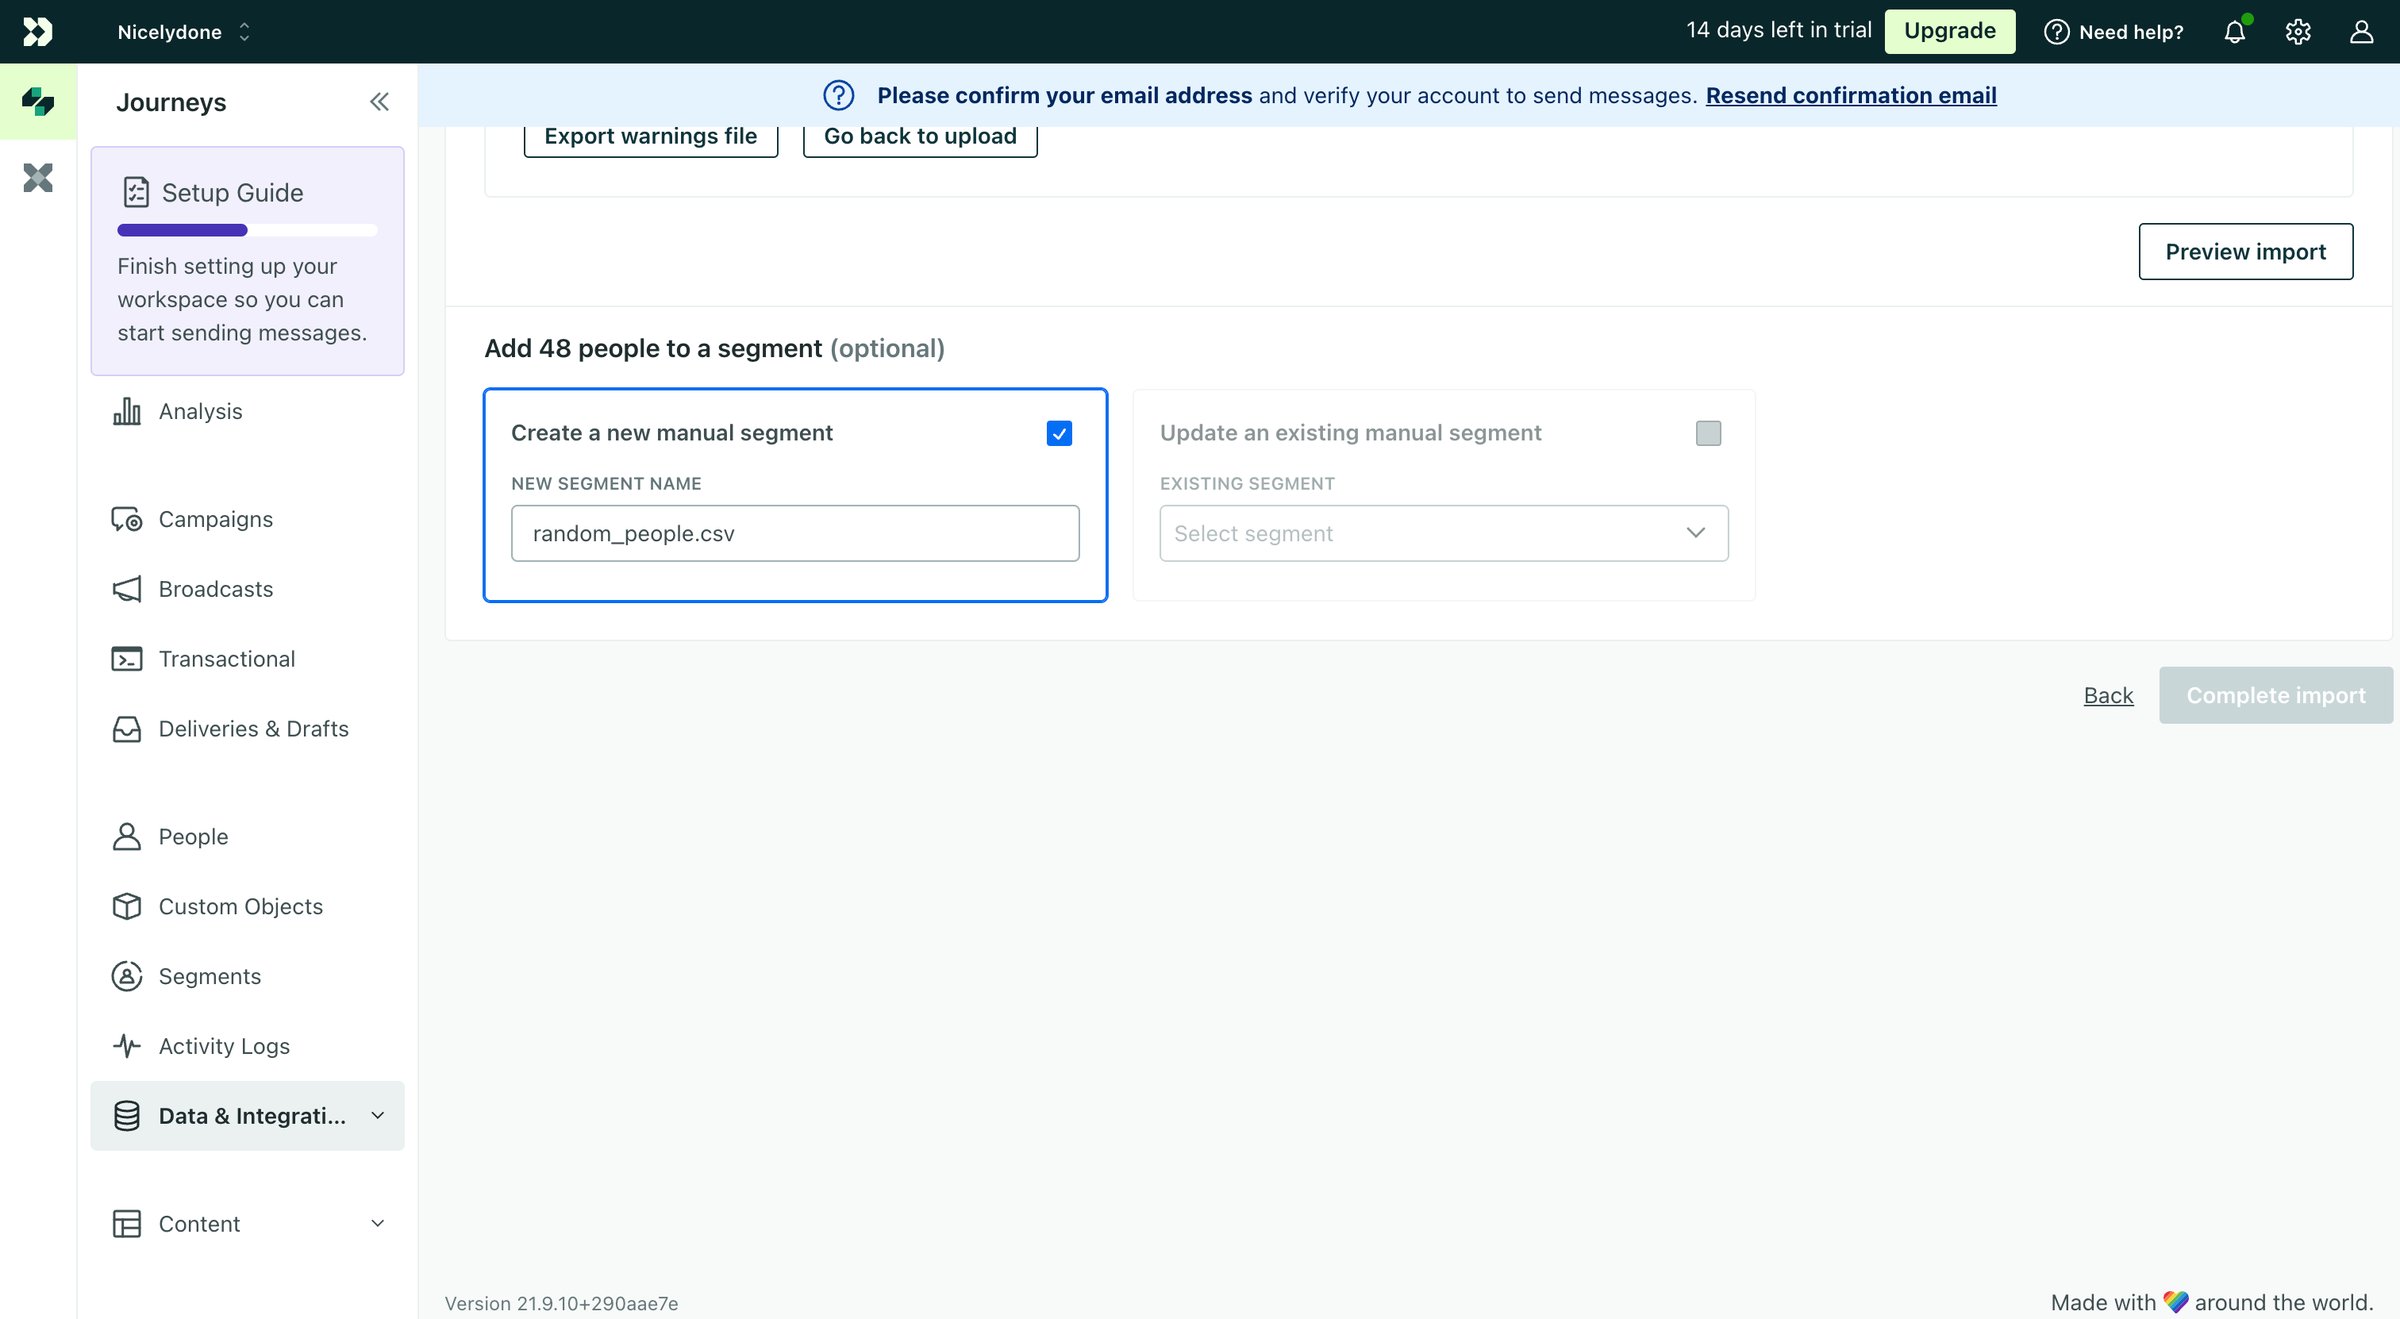This screenshot has height=1319, width=2400.
Task: Navigate to the People page
Action: tap(193, 836)
